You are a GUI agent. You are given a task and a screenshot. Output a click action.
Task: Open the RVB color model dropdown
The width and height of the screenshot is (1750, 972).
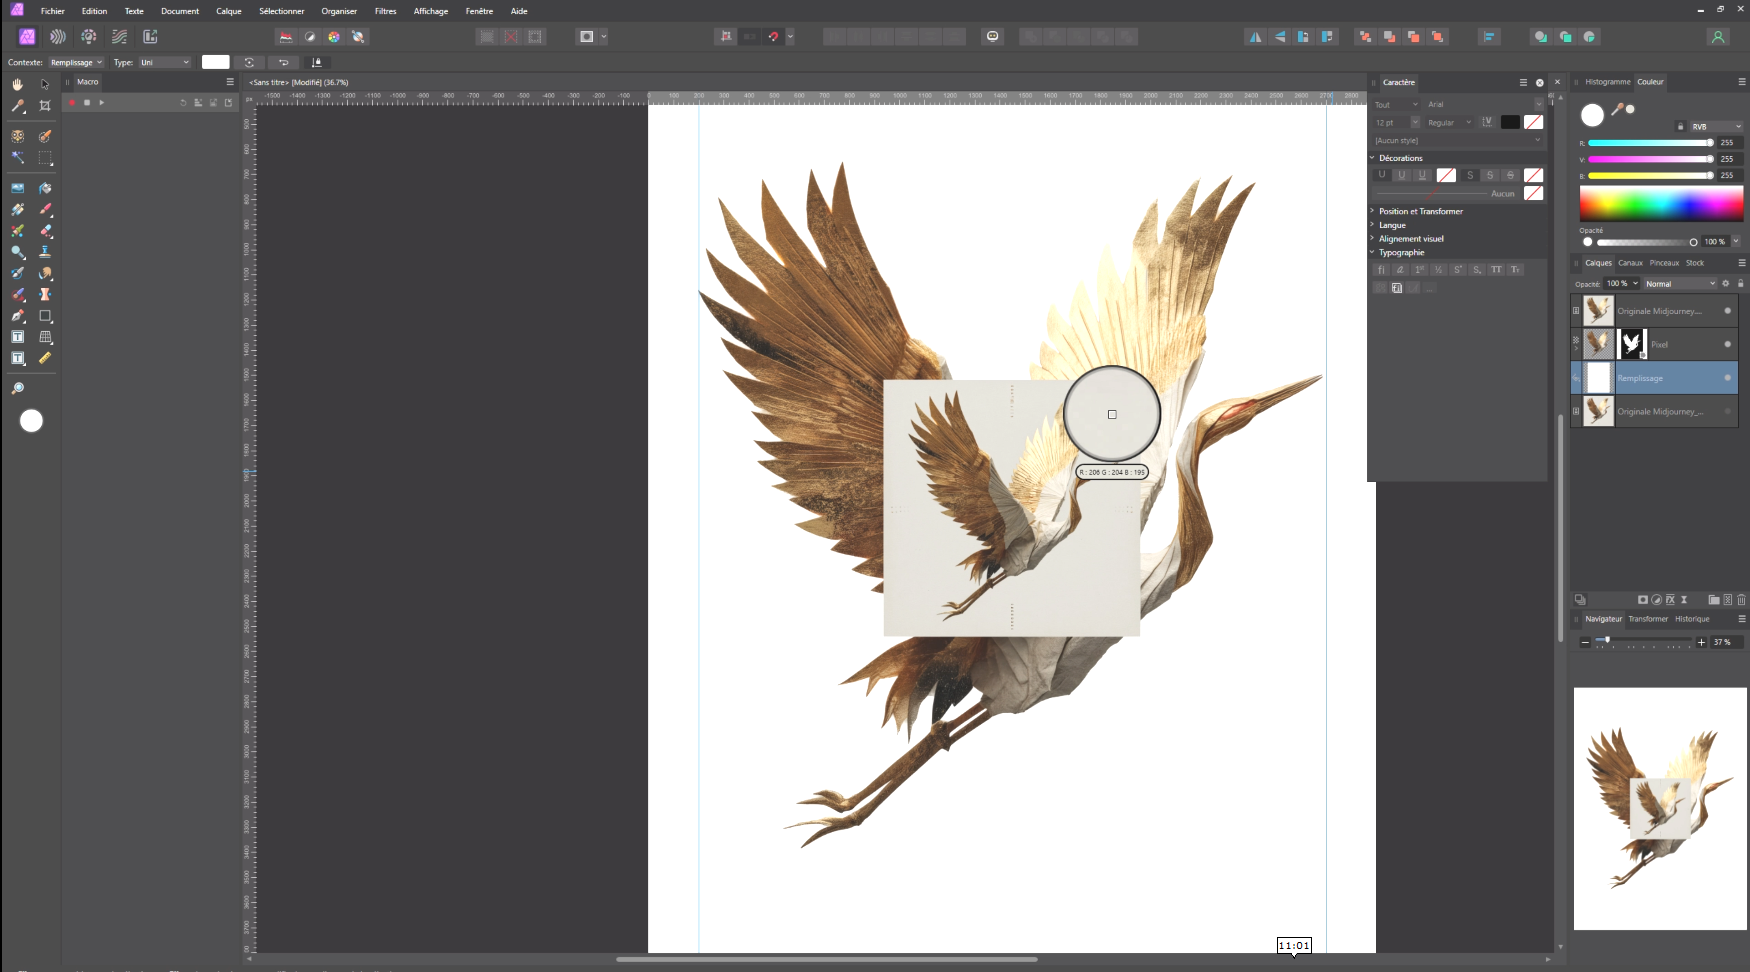coord(1716,127)
